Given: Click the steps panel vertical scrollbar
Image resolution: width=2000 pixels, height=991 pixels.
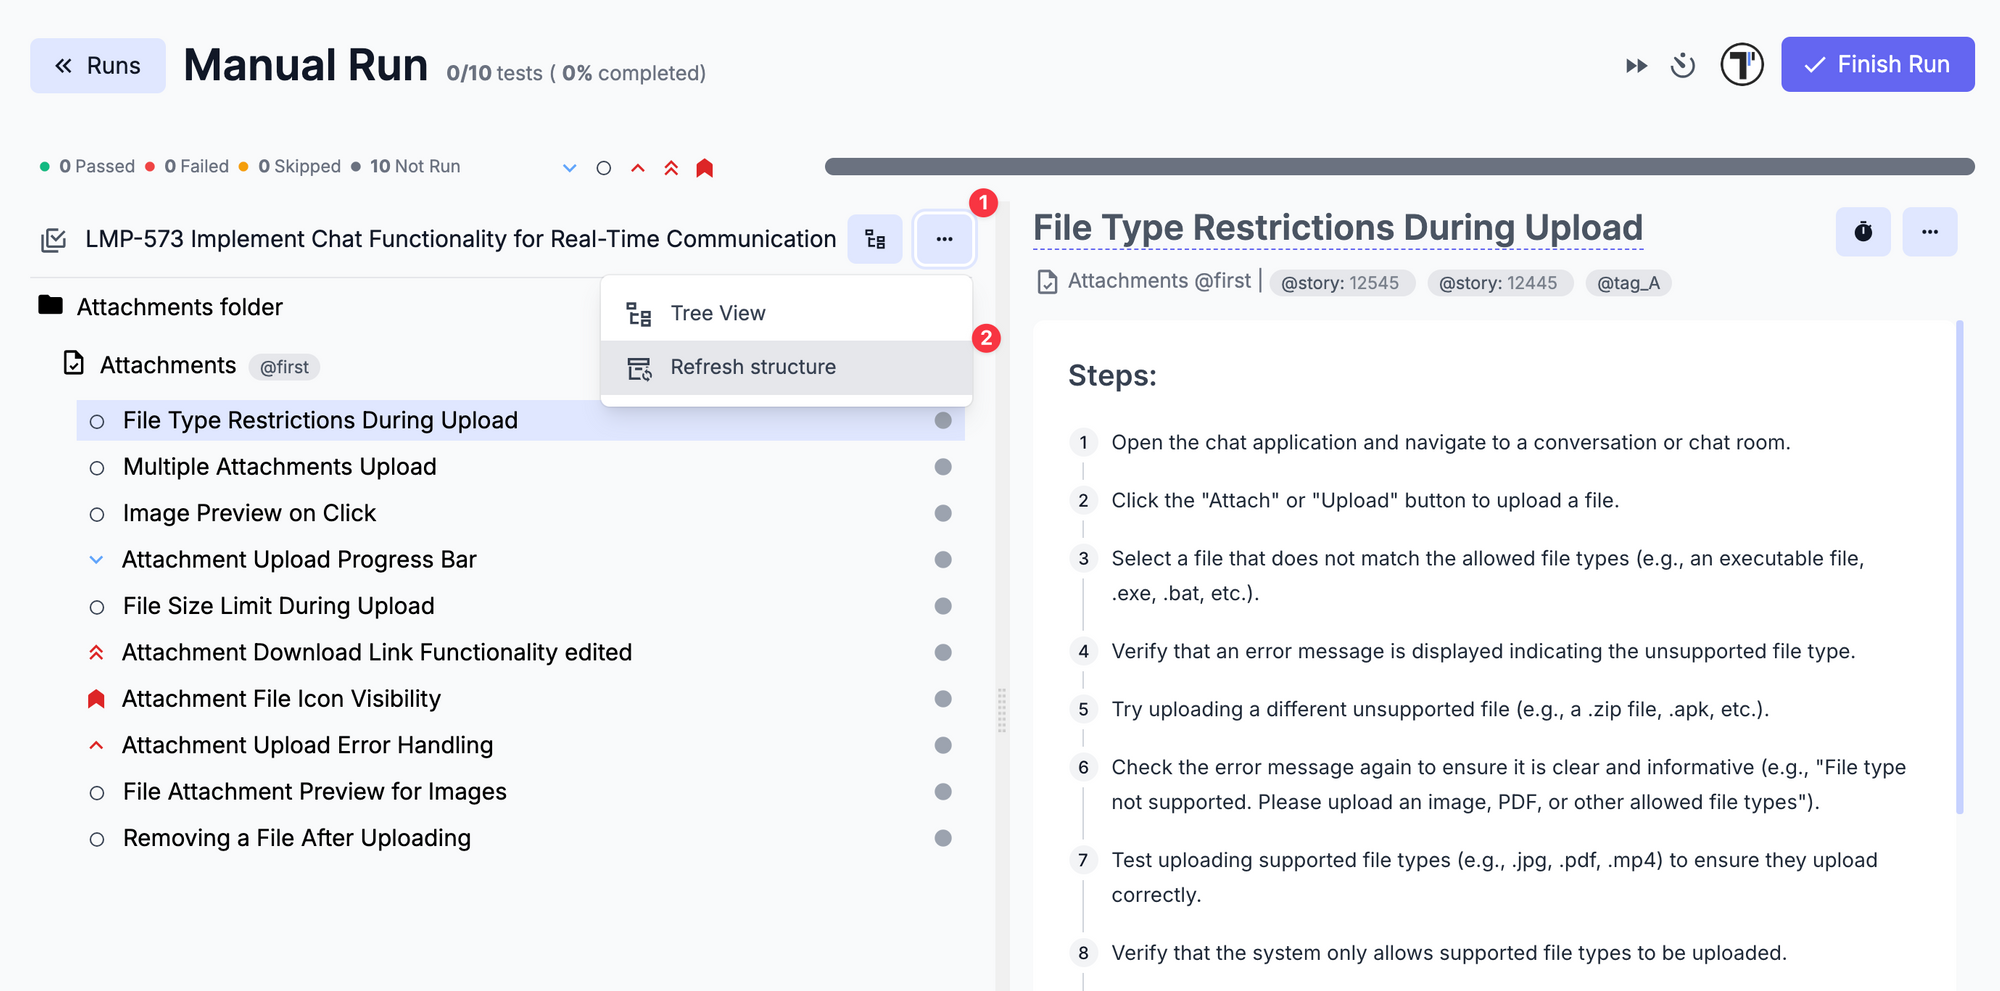Looking at the screenshot, I should click(1959, 567).
